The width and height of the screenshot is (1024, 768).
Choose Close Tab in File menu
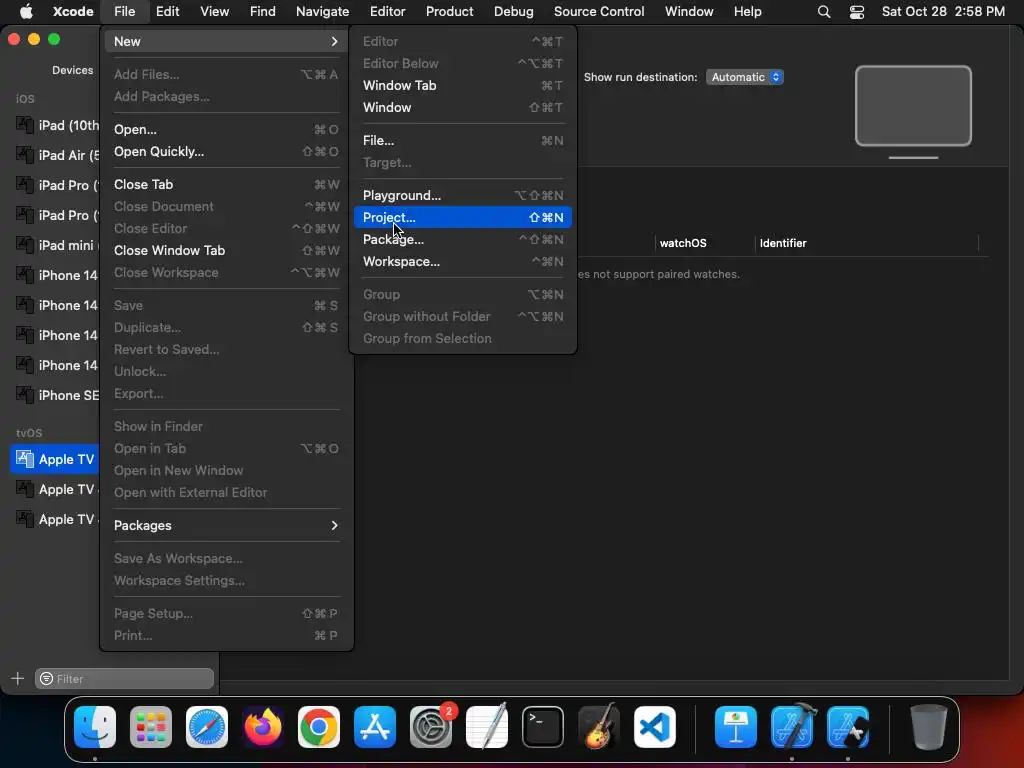226,184
